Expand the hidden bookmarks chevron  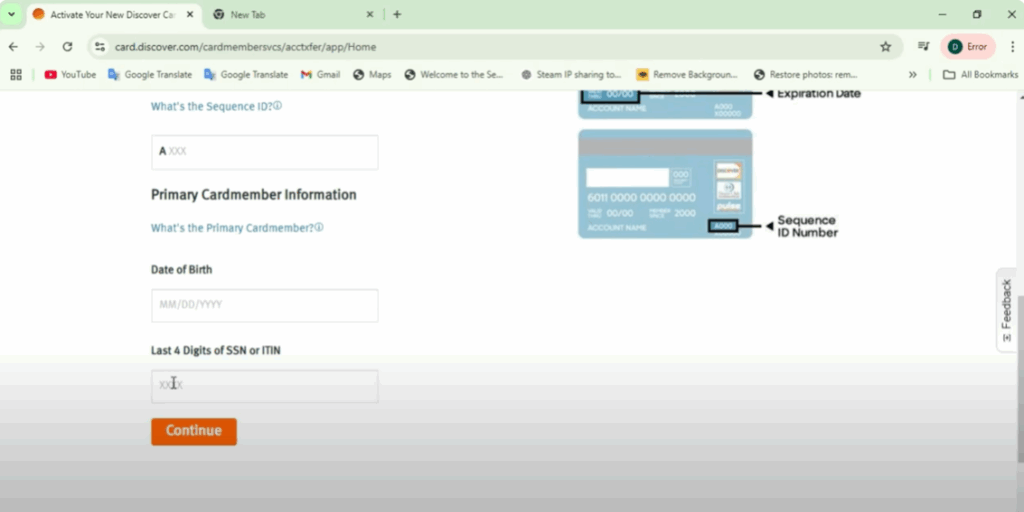coord(912,74)
